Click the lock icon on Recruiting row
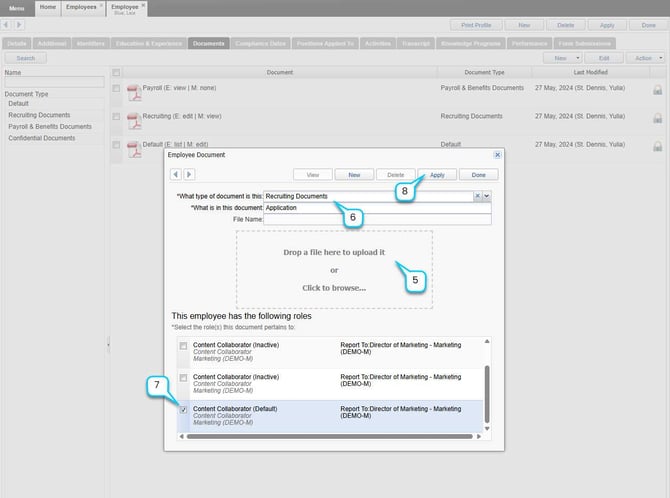 [657, 118]
